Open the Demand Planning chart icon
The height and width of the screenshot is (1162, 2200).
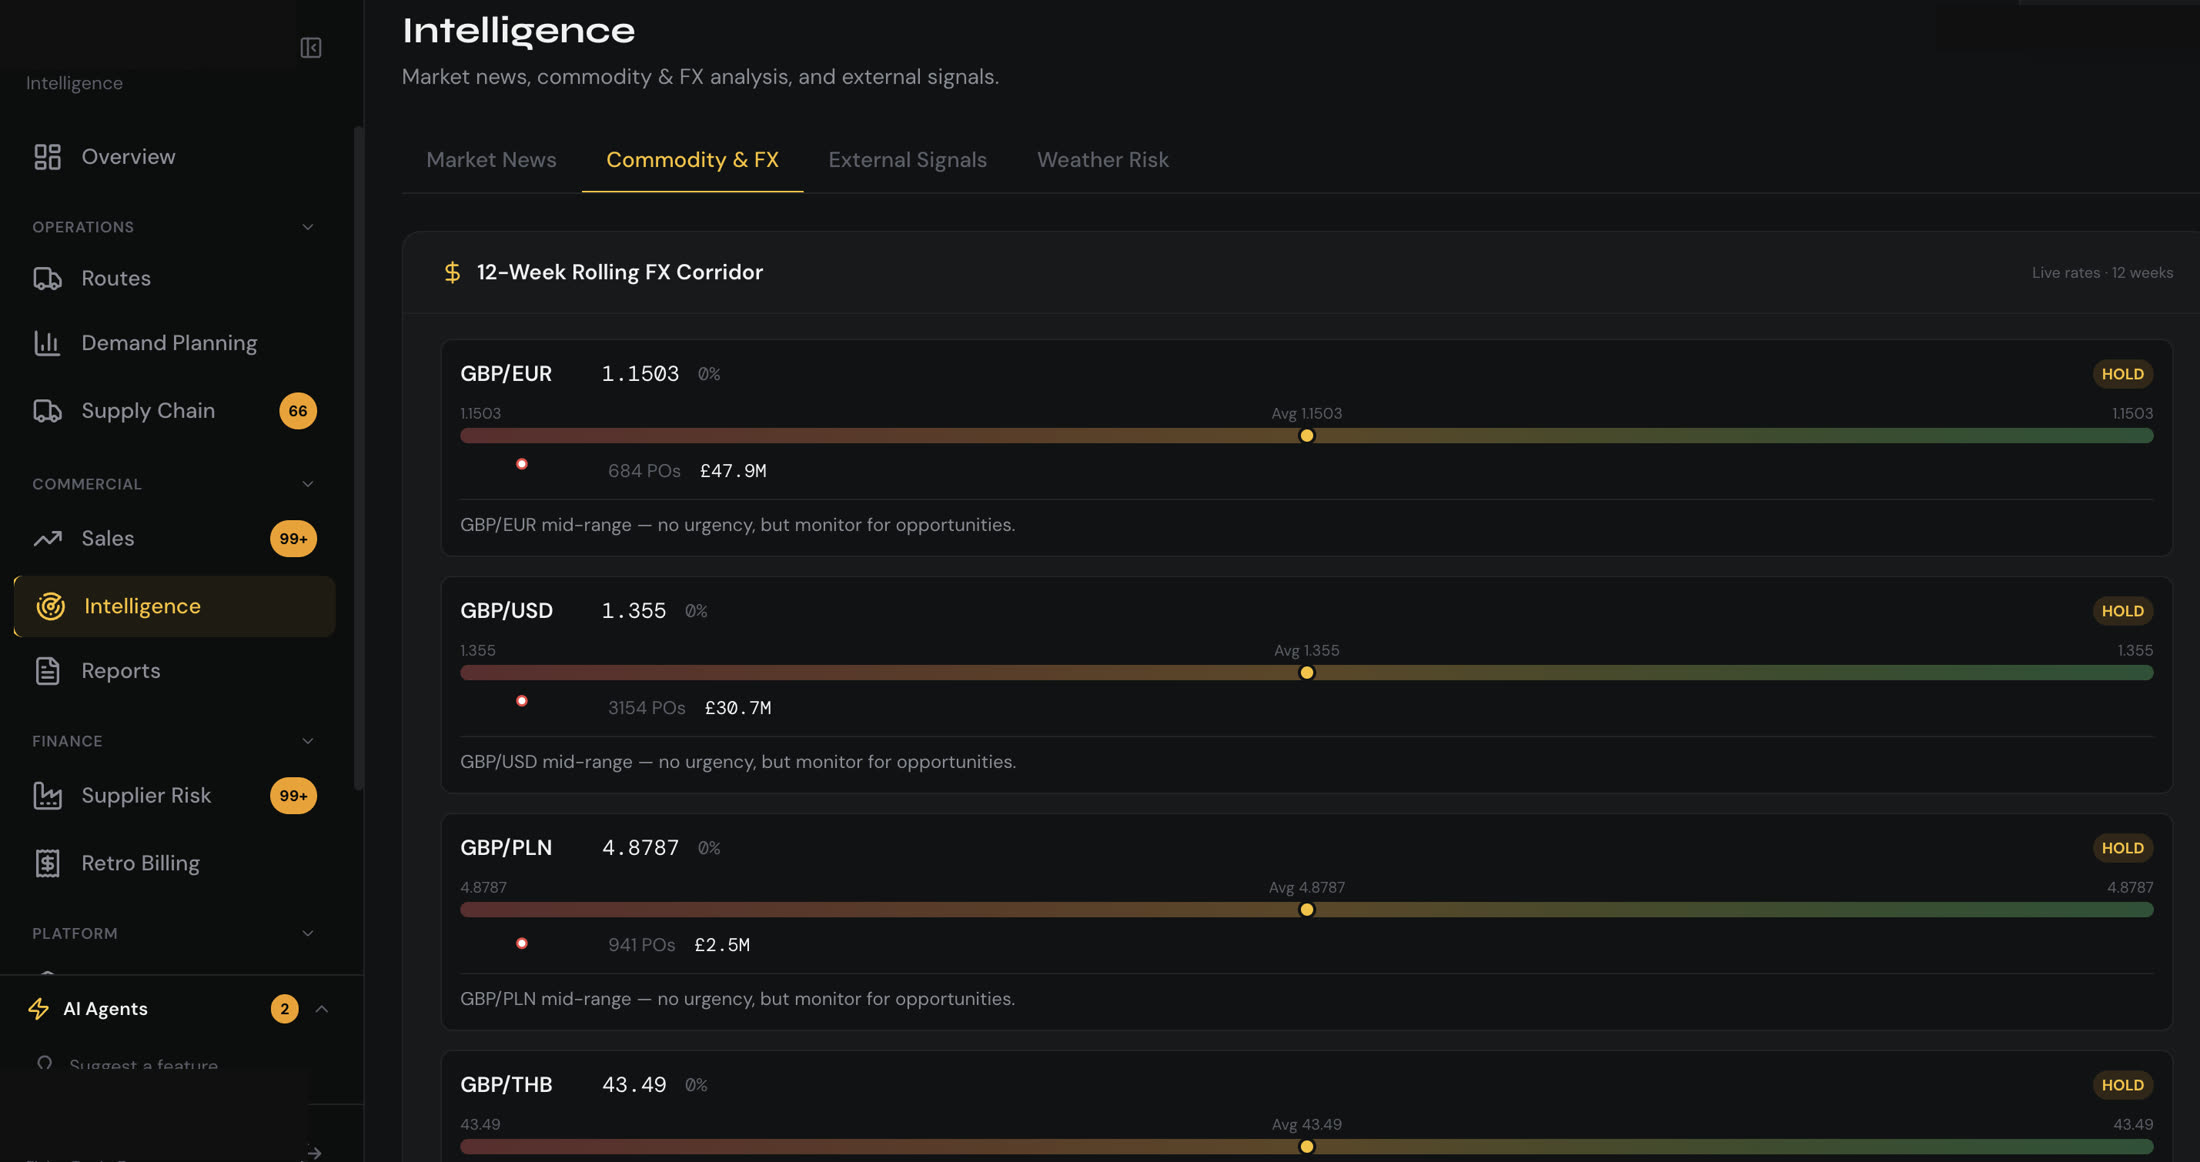pos(47,343)
